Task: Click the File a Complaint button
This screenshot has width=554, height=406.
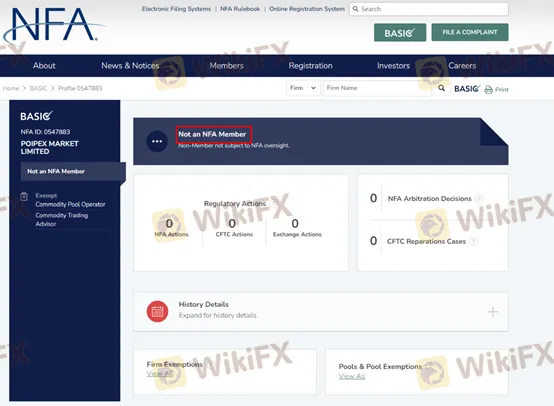Action: tap(470, 32)
